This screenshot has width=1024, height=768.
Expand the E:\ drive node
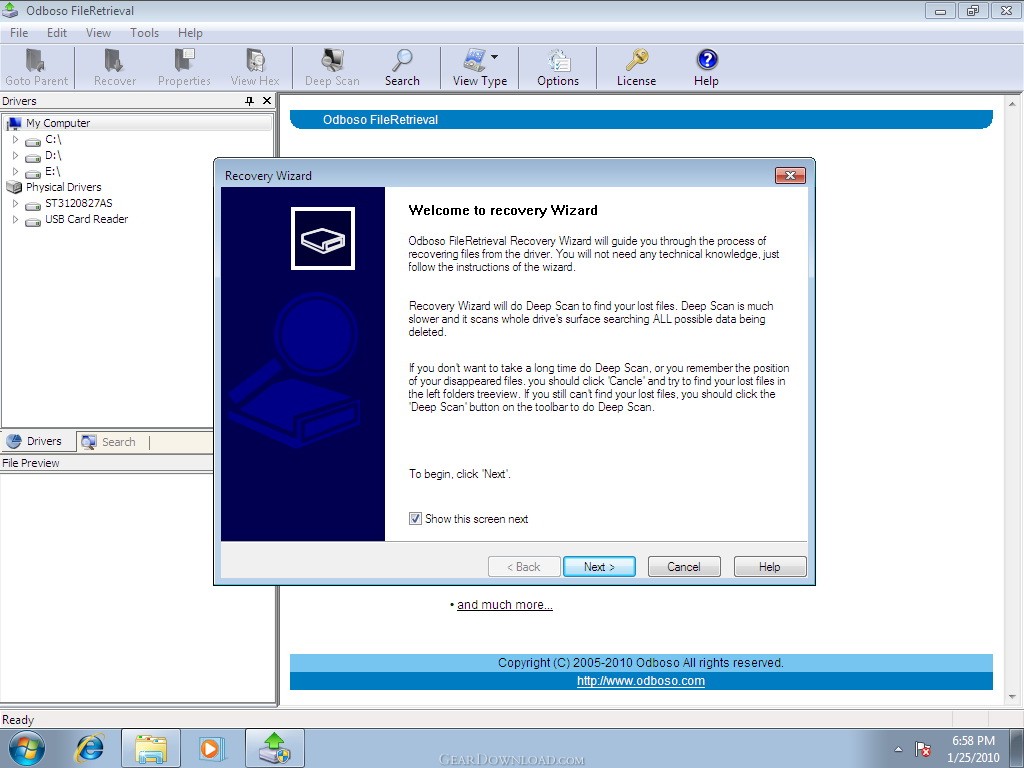16,171
